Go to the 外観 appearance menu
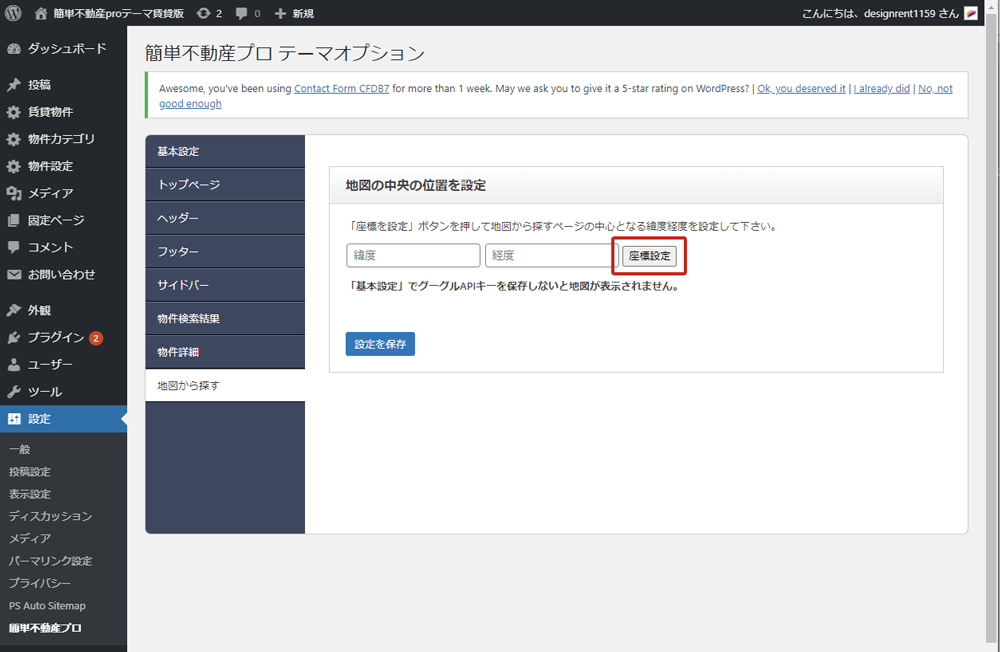 (x=39, y=310)
